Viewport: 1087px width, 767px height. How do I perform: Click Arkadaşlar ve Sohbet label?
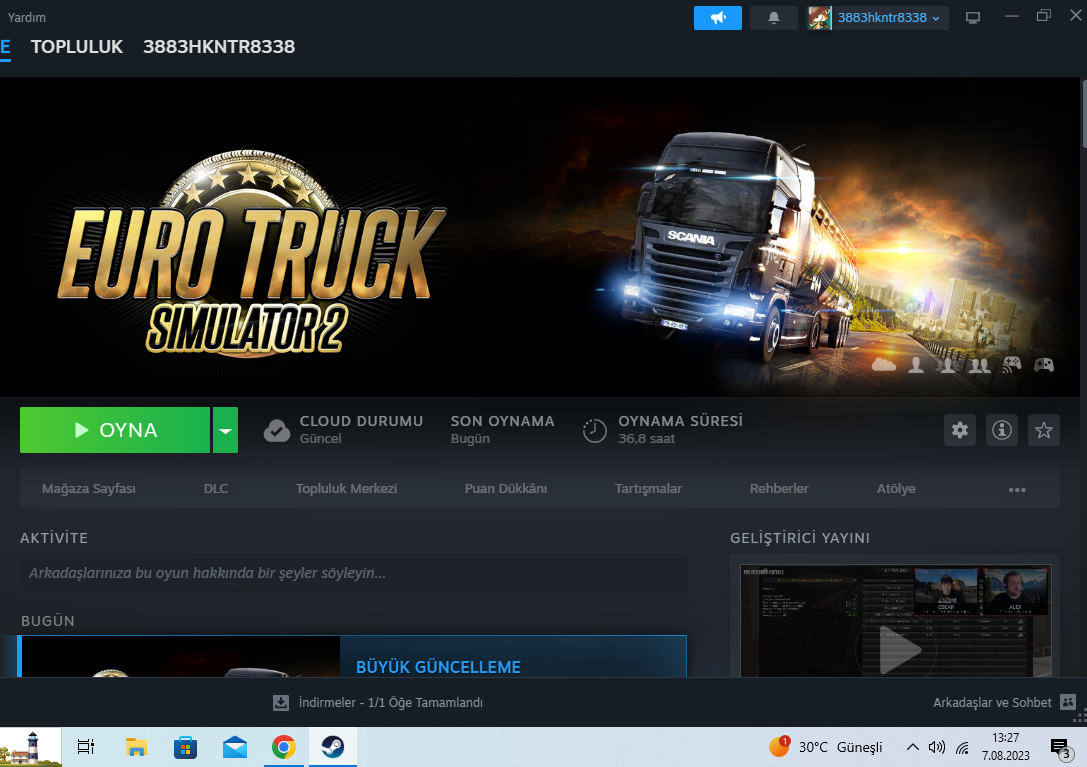992,703
